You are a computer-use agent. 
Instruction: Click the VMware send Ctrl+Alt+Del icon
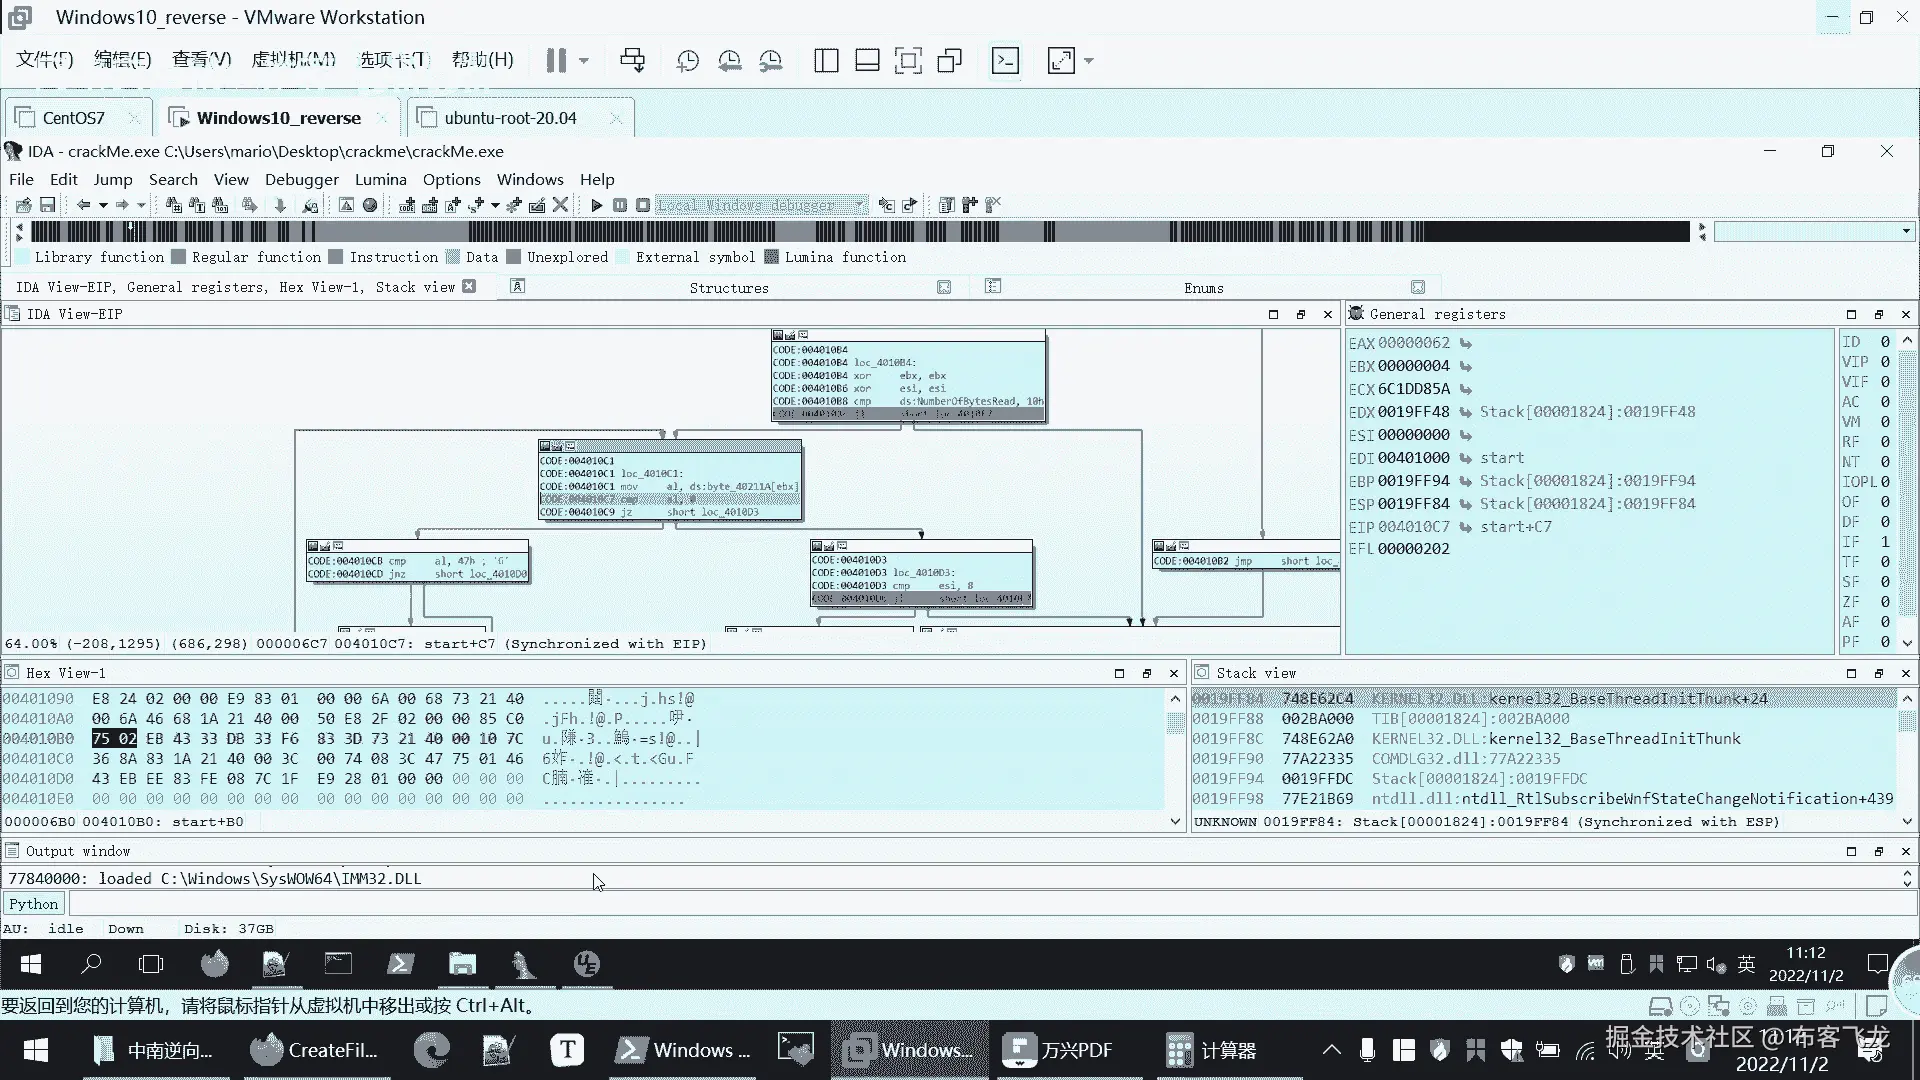632,61
